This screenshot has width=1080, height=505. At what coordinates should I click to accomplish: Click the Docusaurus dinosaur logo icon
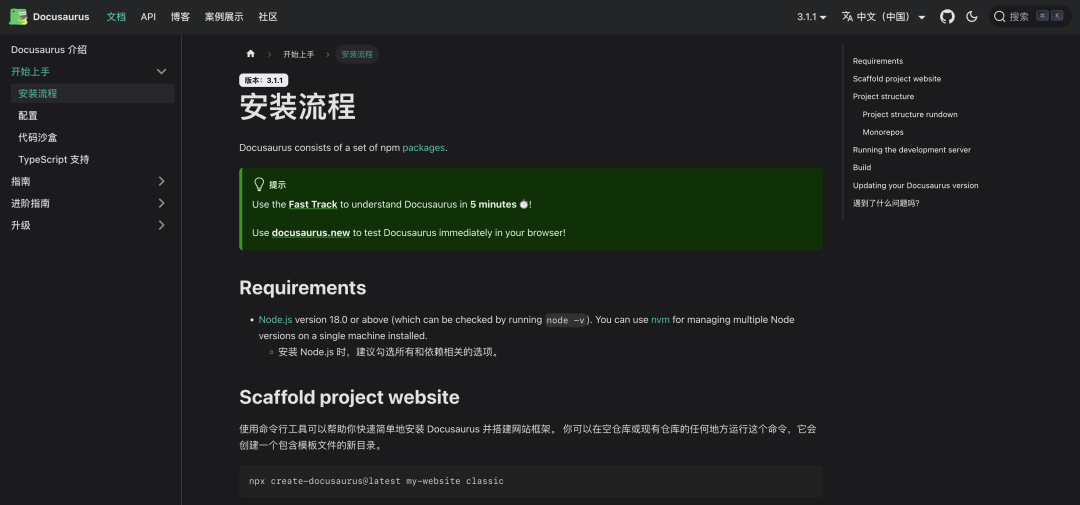[x=18, y=17]
